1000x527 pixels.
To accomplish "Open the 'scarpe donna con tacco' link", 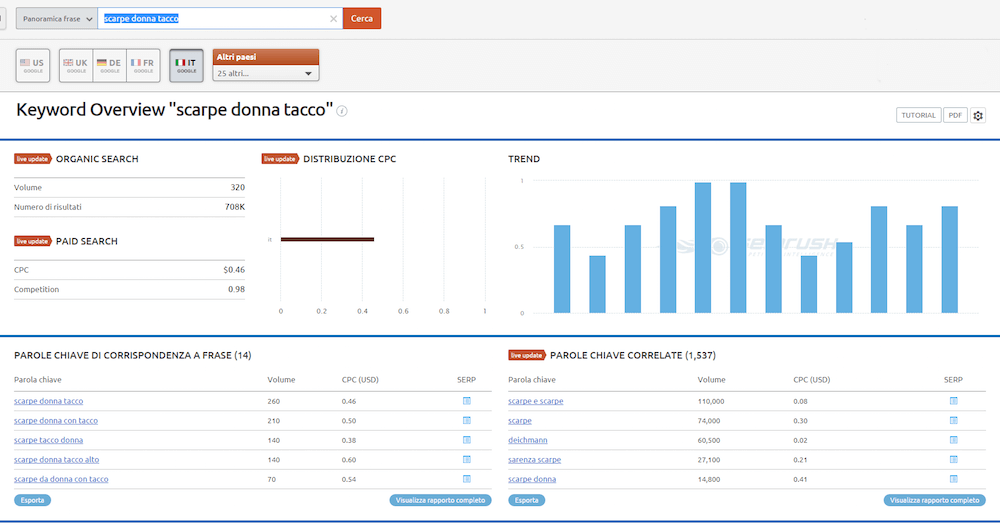I will 56,420.
